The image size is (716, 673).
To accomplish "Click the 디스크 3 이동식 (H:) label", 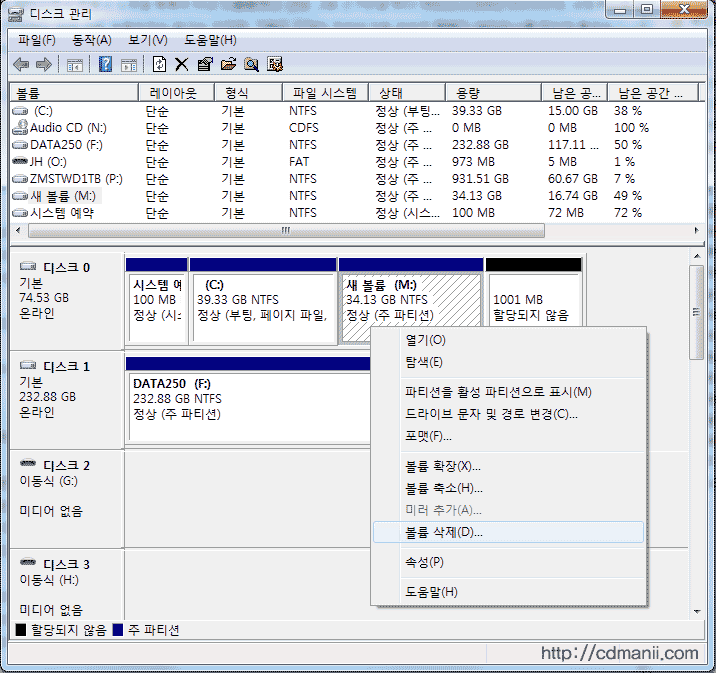I will [x=48, y=580].
